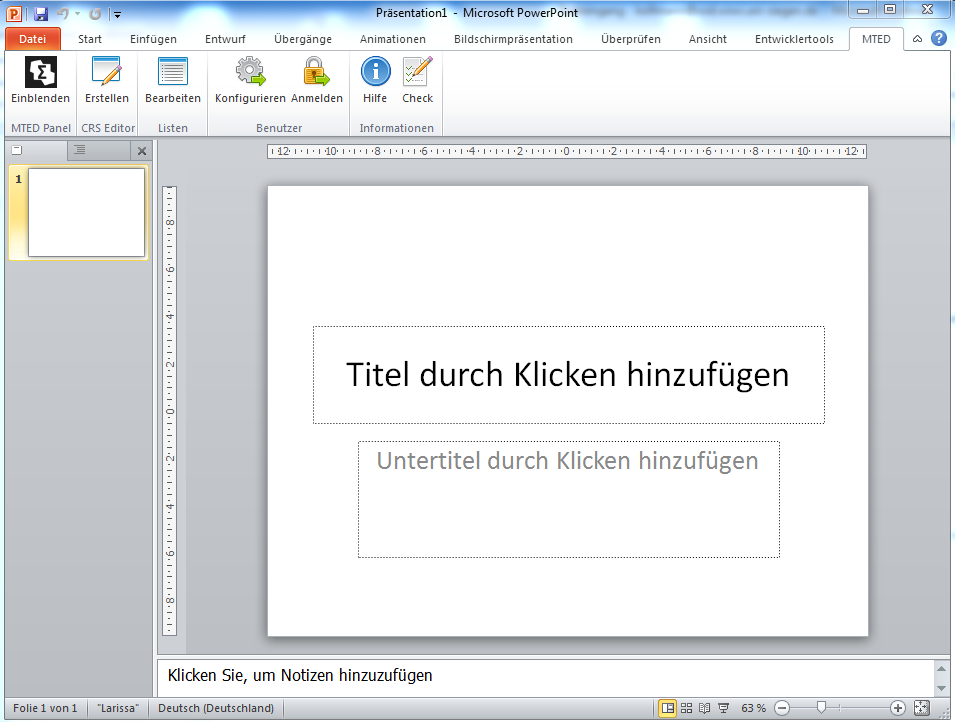Open the Datei tab
955x722 pixels.
pos(32,39)
